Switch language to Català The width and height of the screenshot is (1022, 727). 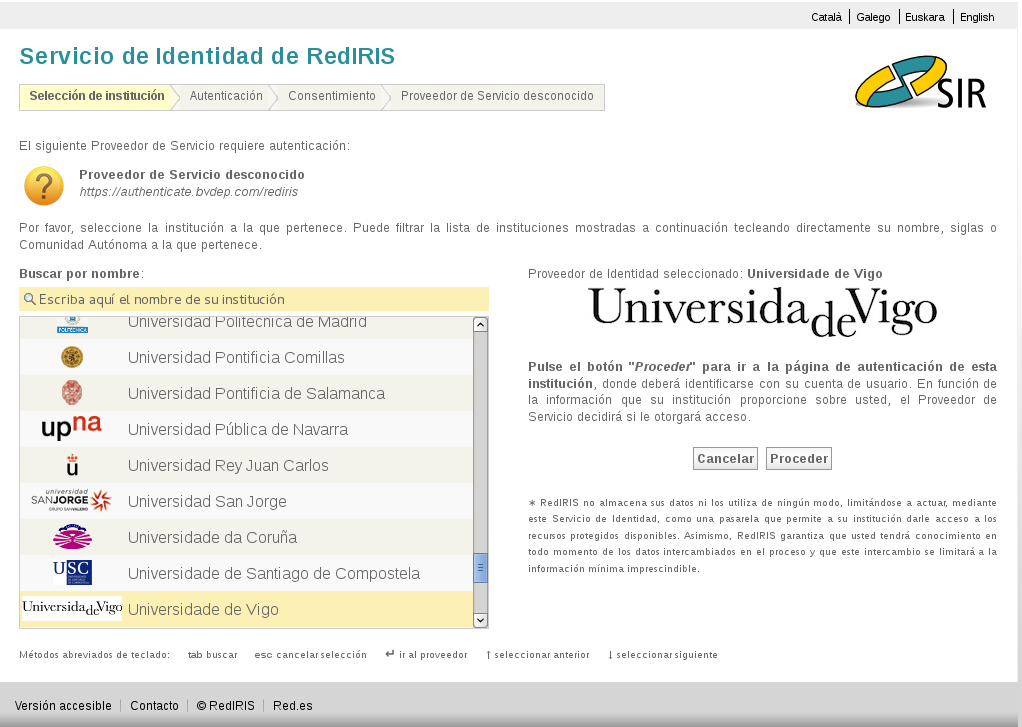[826, 17]
